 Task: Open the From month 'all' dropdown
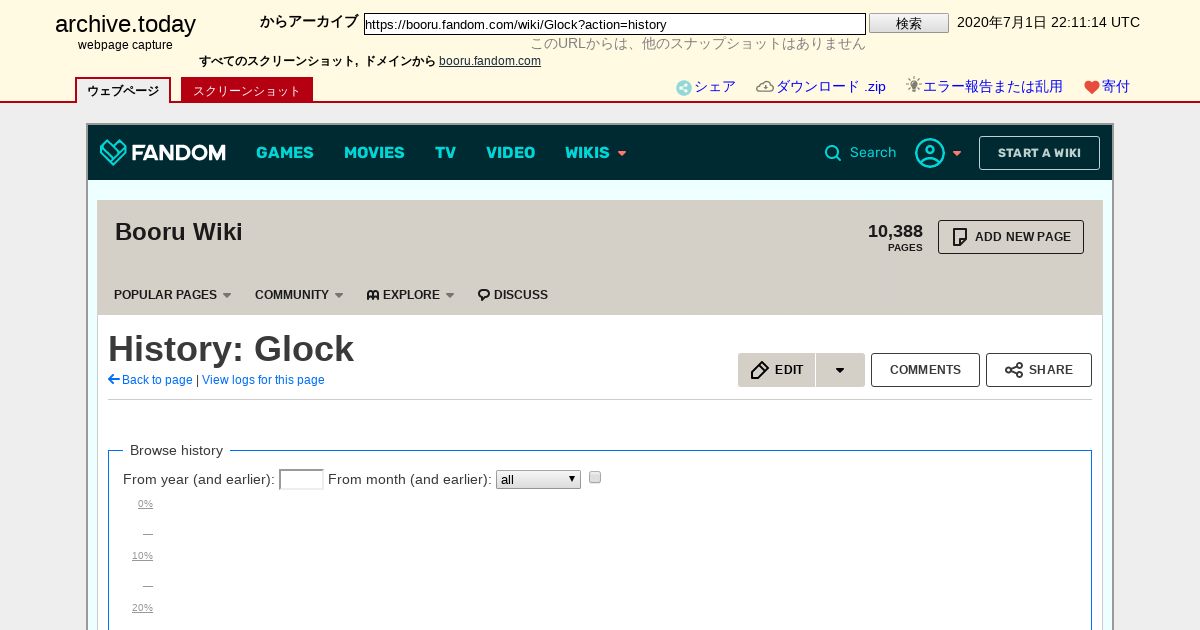538,480
